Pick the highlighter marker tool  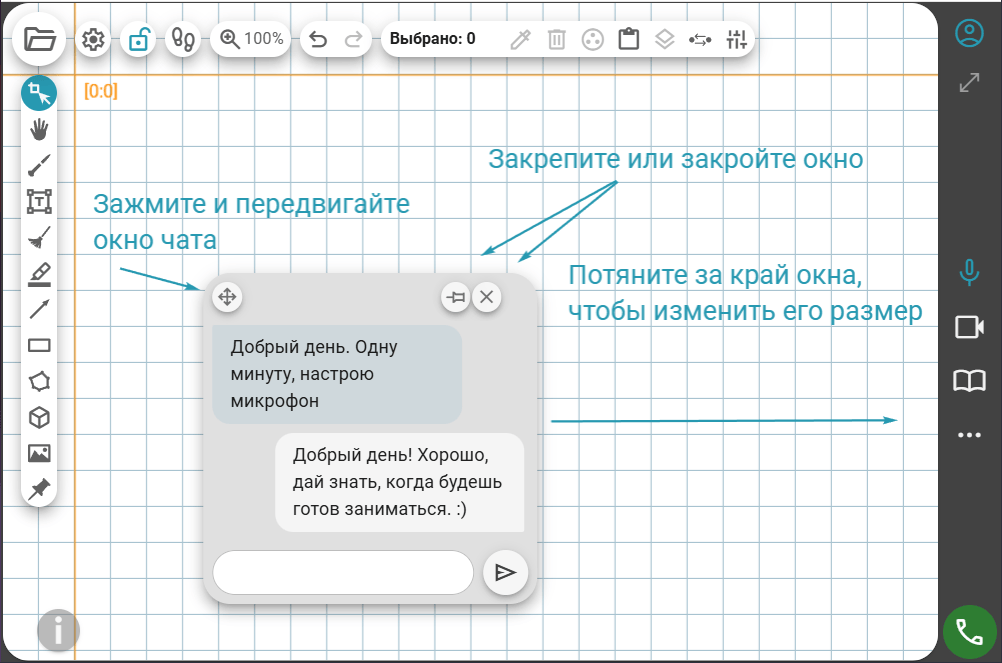point(39,274)
